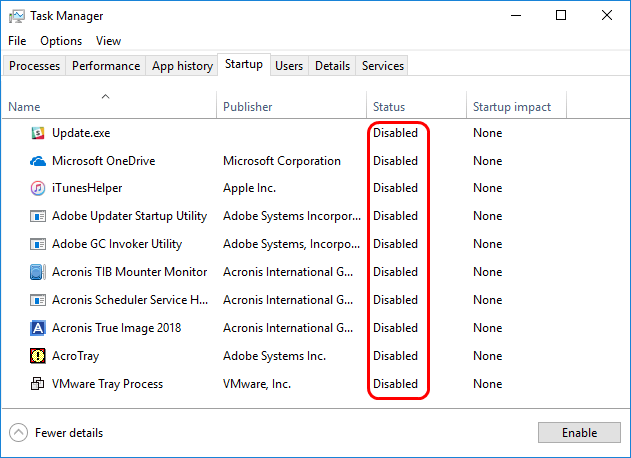Select the AcroTray entry name
The height and width of the screenshot is (458, 631).
click(x=76, y=356)
